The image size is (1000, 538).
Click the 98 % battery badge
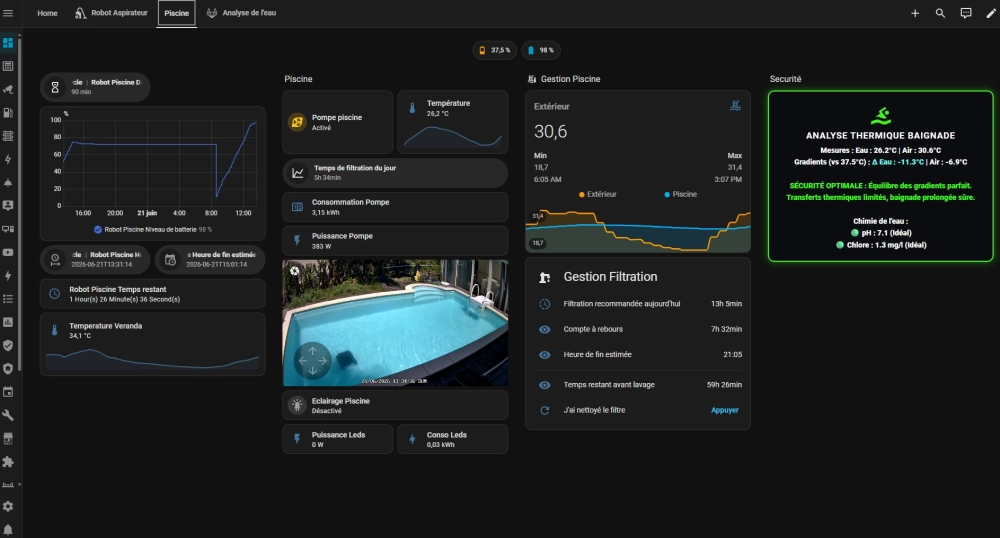pos(541,50)
